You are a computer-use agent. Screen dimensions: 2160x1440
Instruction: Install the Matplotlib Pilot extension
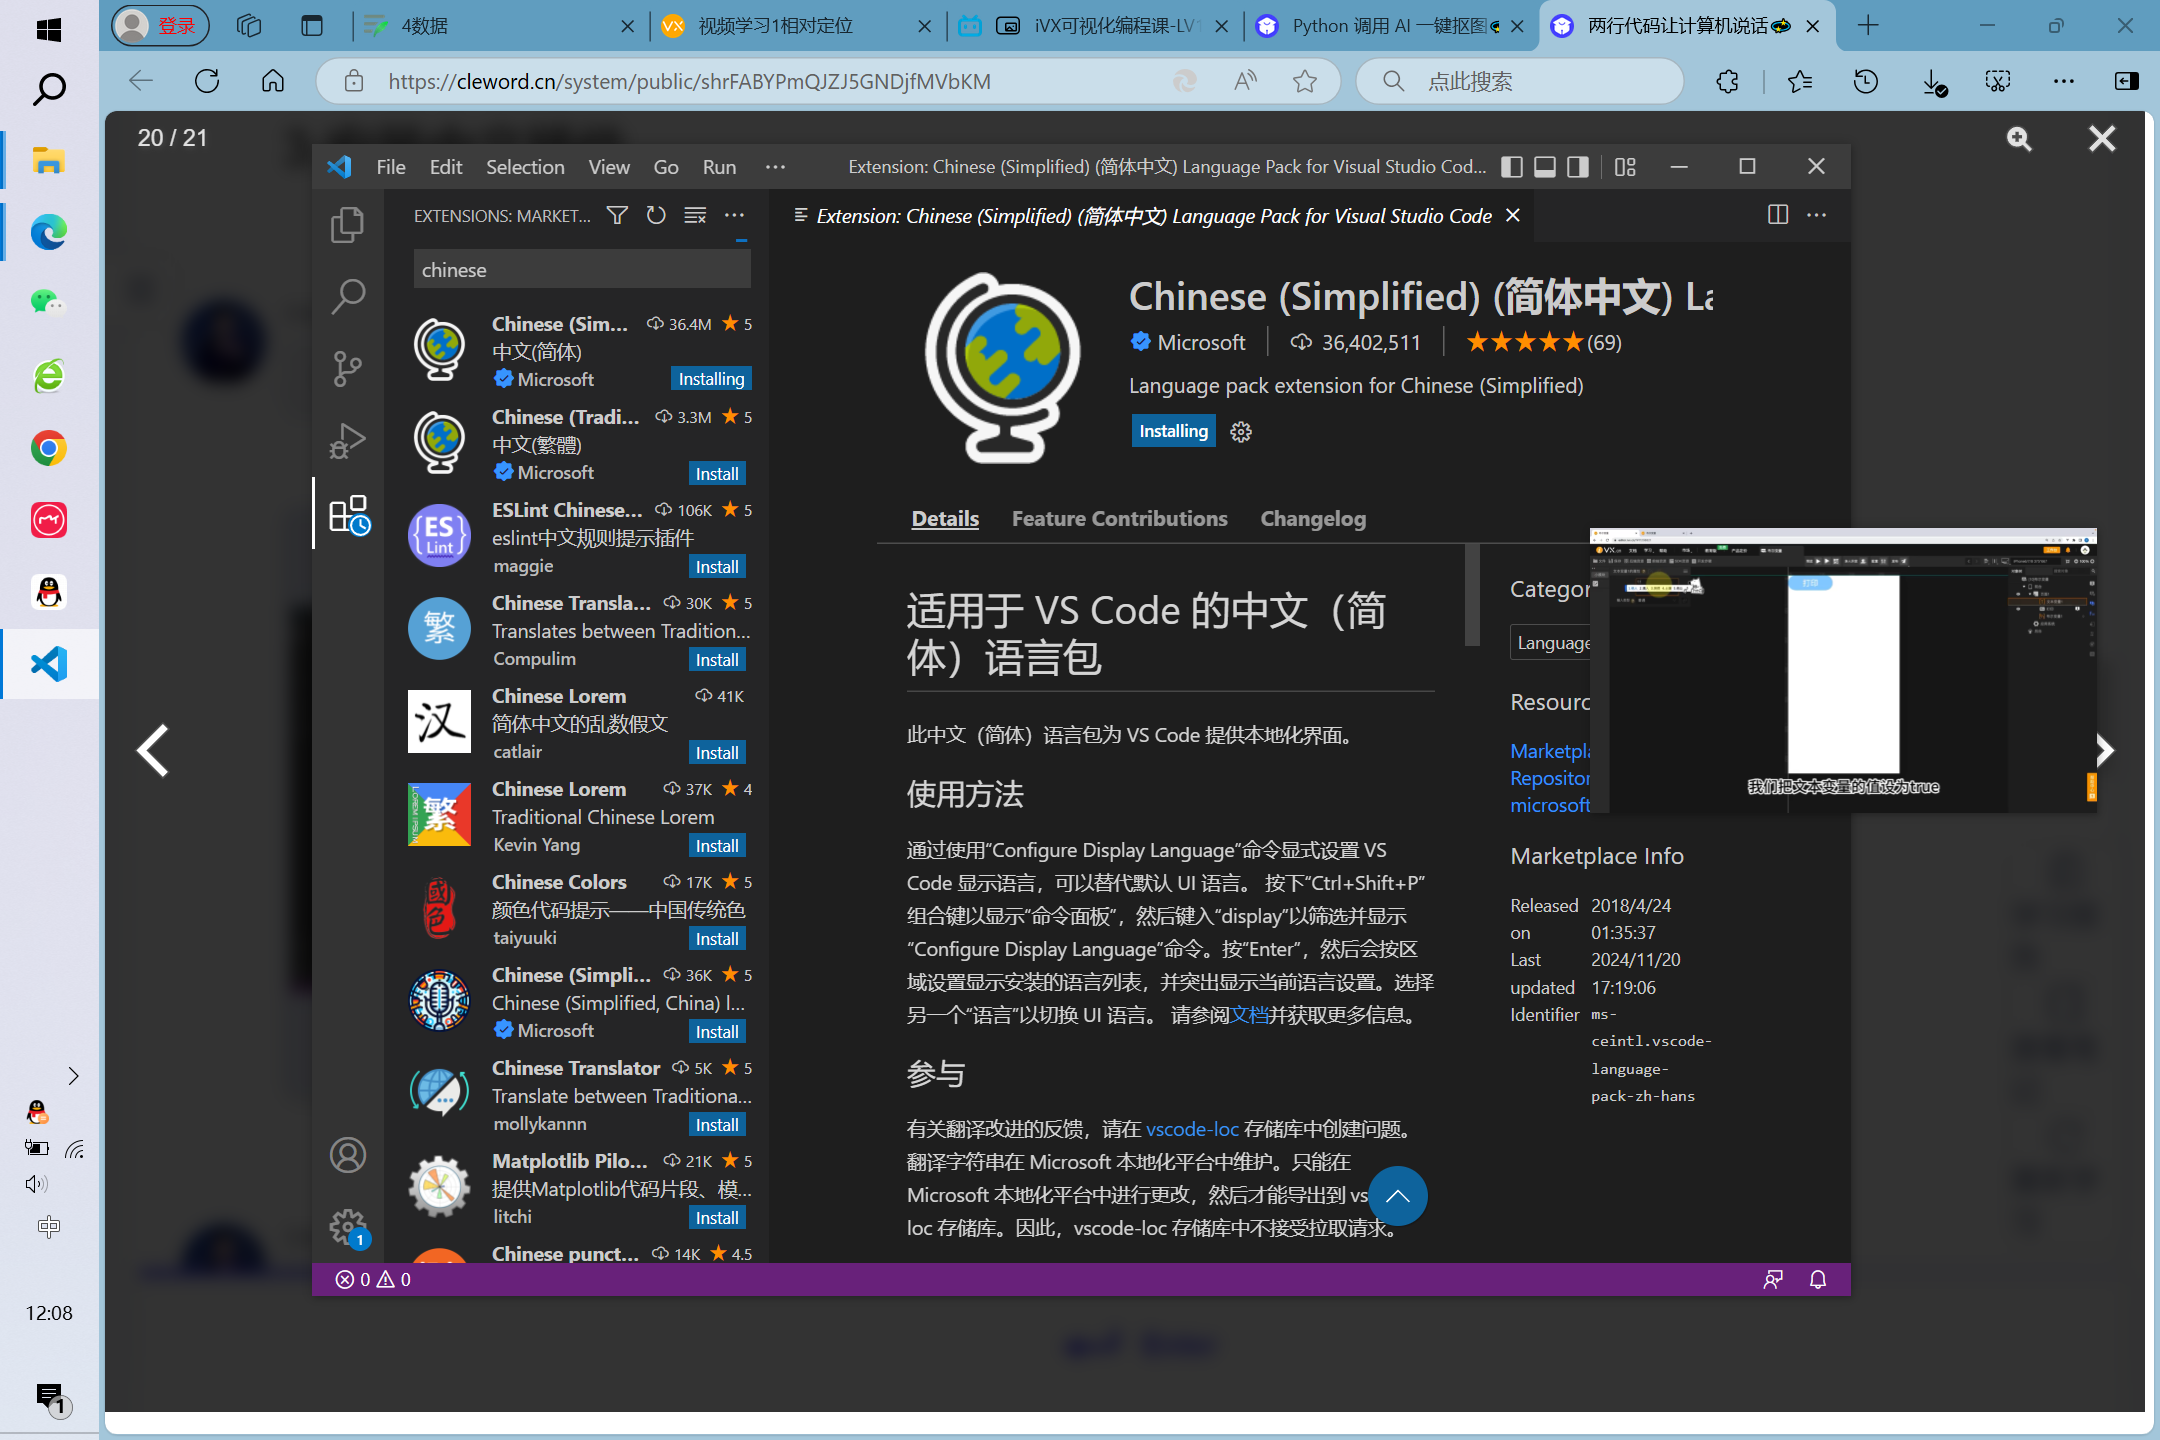coord(717,1217)
